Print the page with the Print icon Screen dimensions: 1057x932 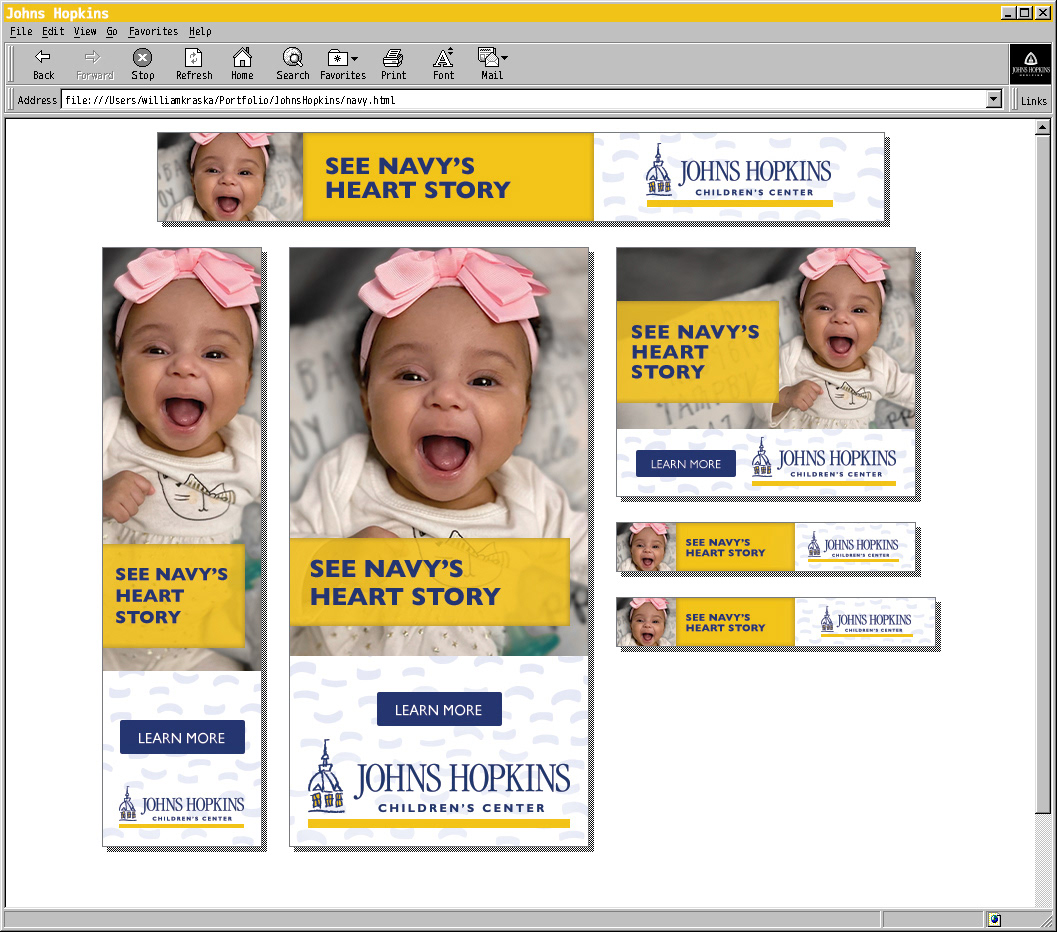(393, 65)
